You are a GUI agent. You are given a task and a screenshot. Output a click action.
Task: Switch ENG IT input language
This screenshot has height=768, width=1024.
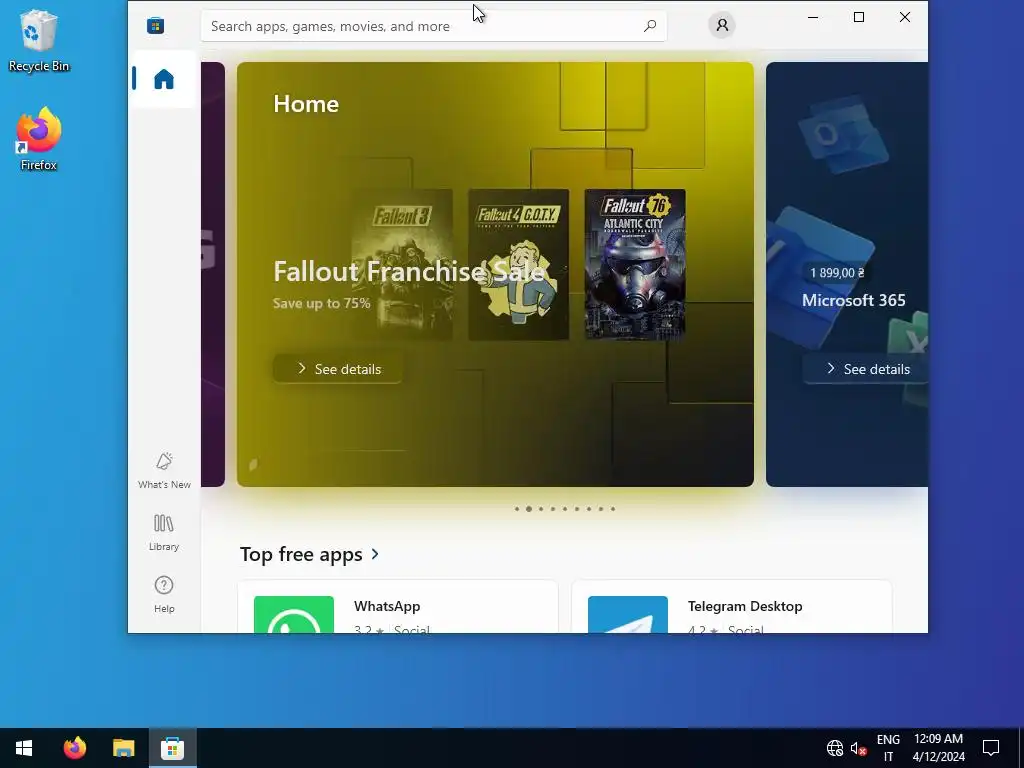[888, 748]
